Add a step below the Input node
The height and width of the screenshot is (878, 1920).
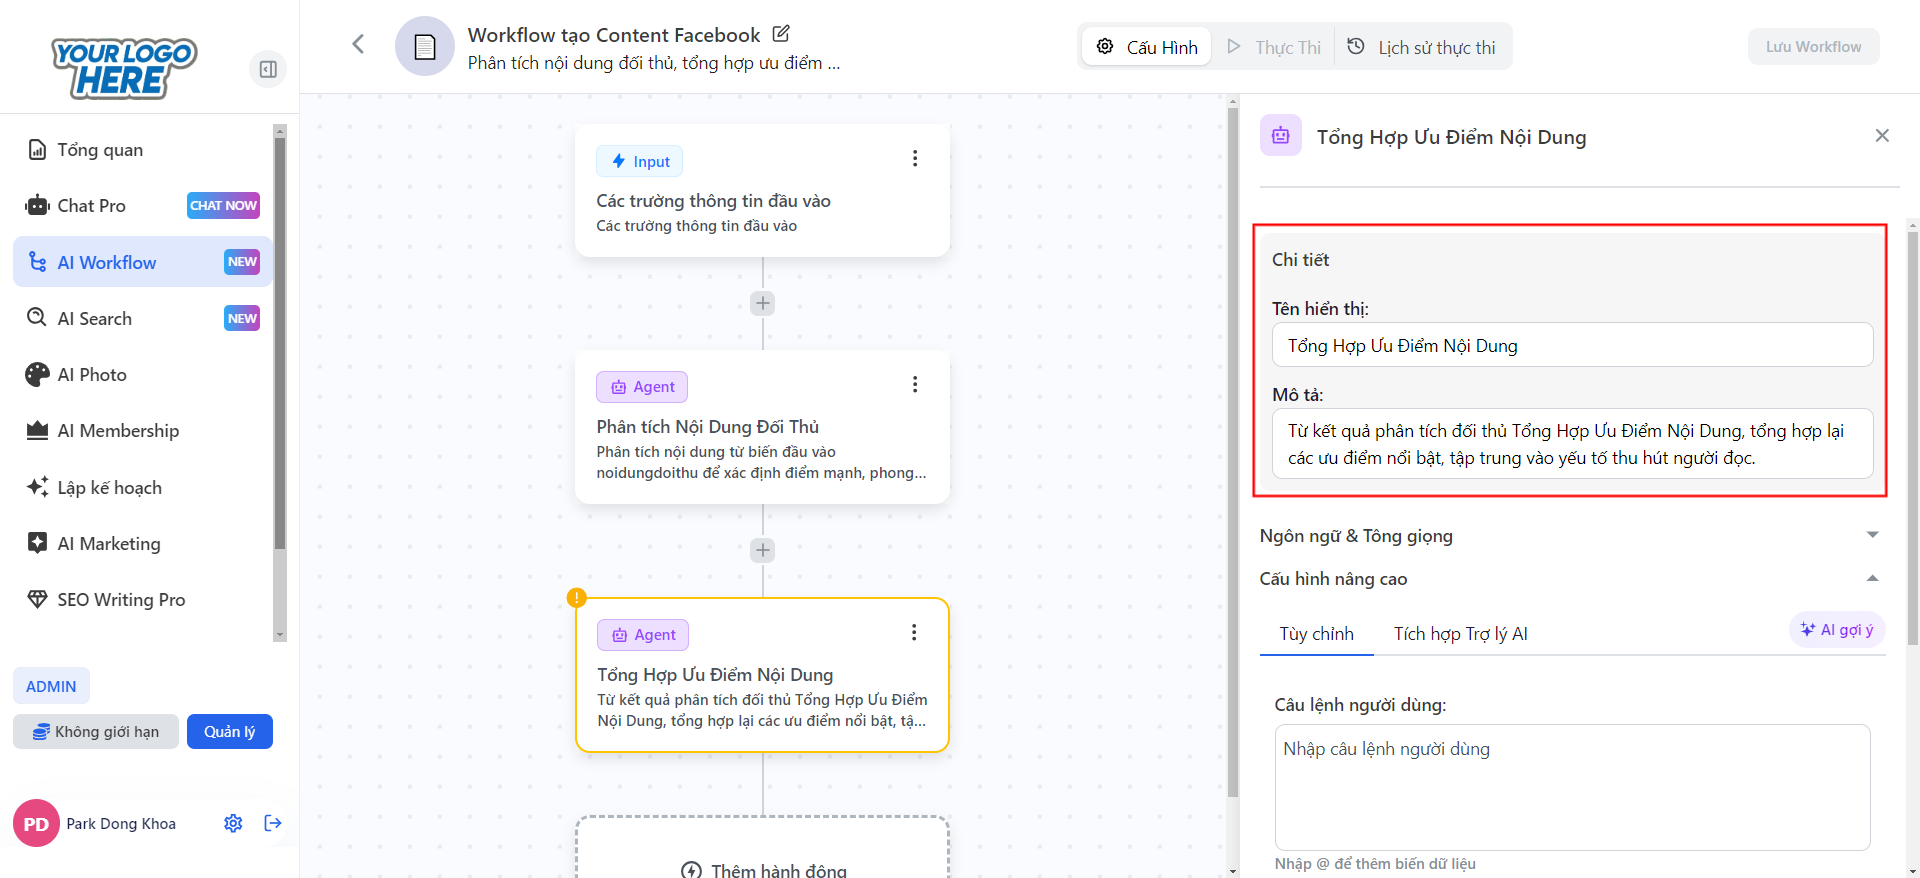763,303
